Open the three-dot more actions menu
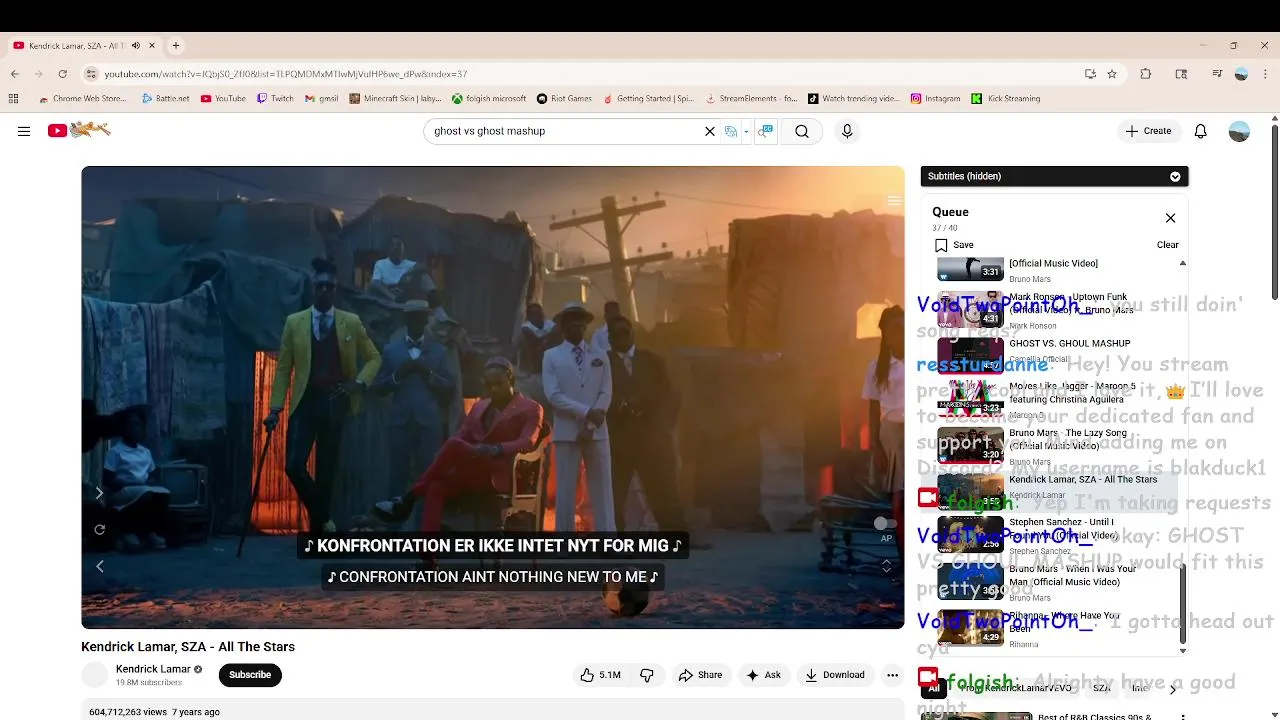1280x720 pixels. (892, 675)
